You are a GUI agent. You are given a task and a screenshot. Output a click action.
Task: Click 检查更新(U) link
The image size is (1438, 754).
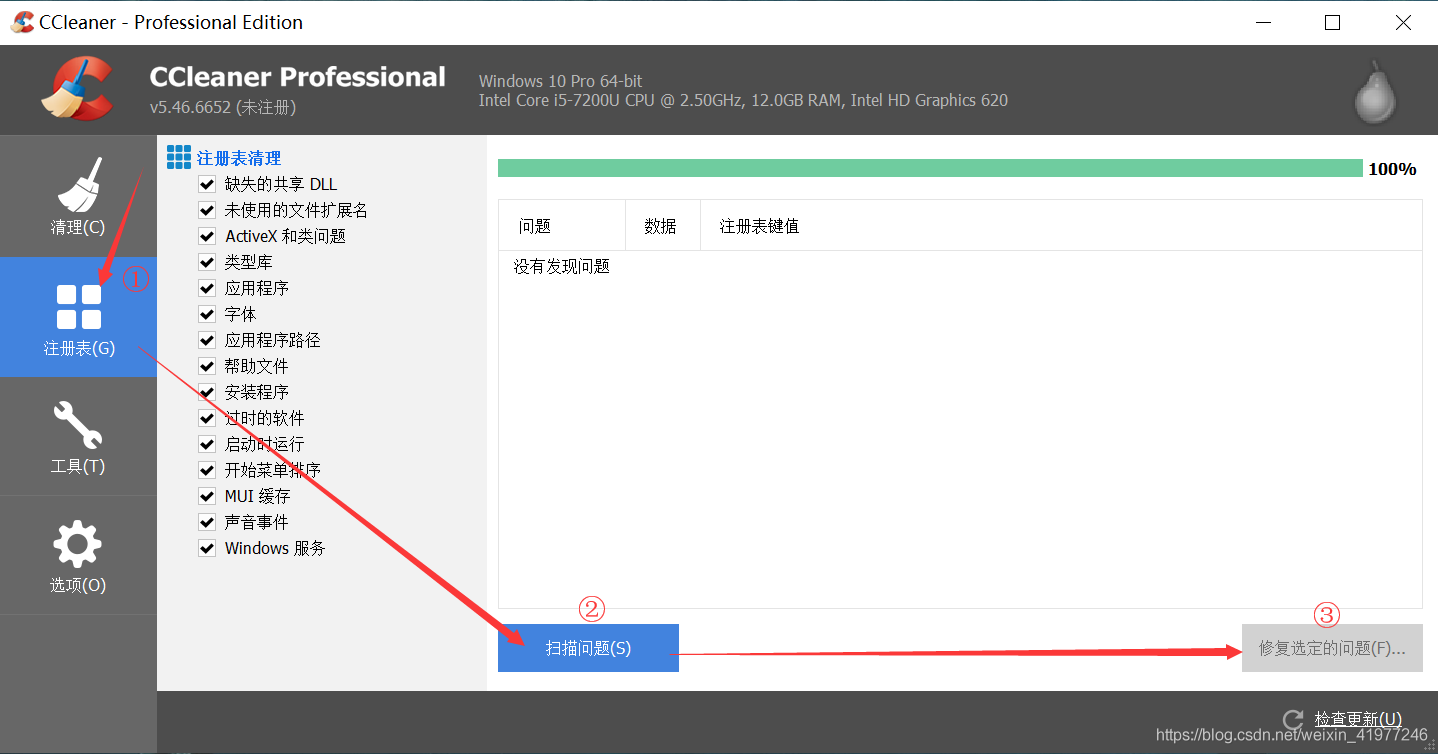click(1358, 720)
